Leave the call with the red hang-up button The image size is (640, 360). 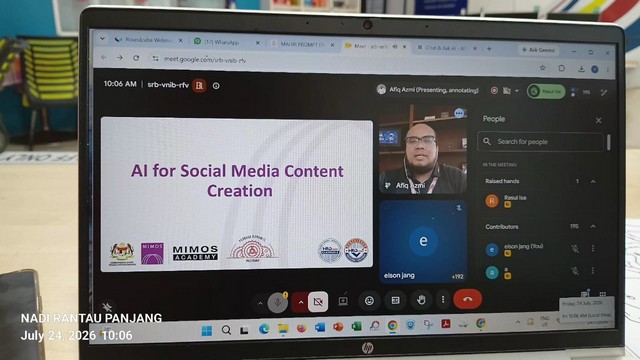pyautogui.click(x=468, y=299)
